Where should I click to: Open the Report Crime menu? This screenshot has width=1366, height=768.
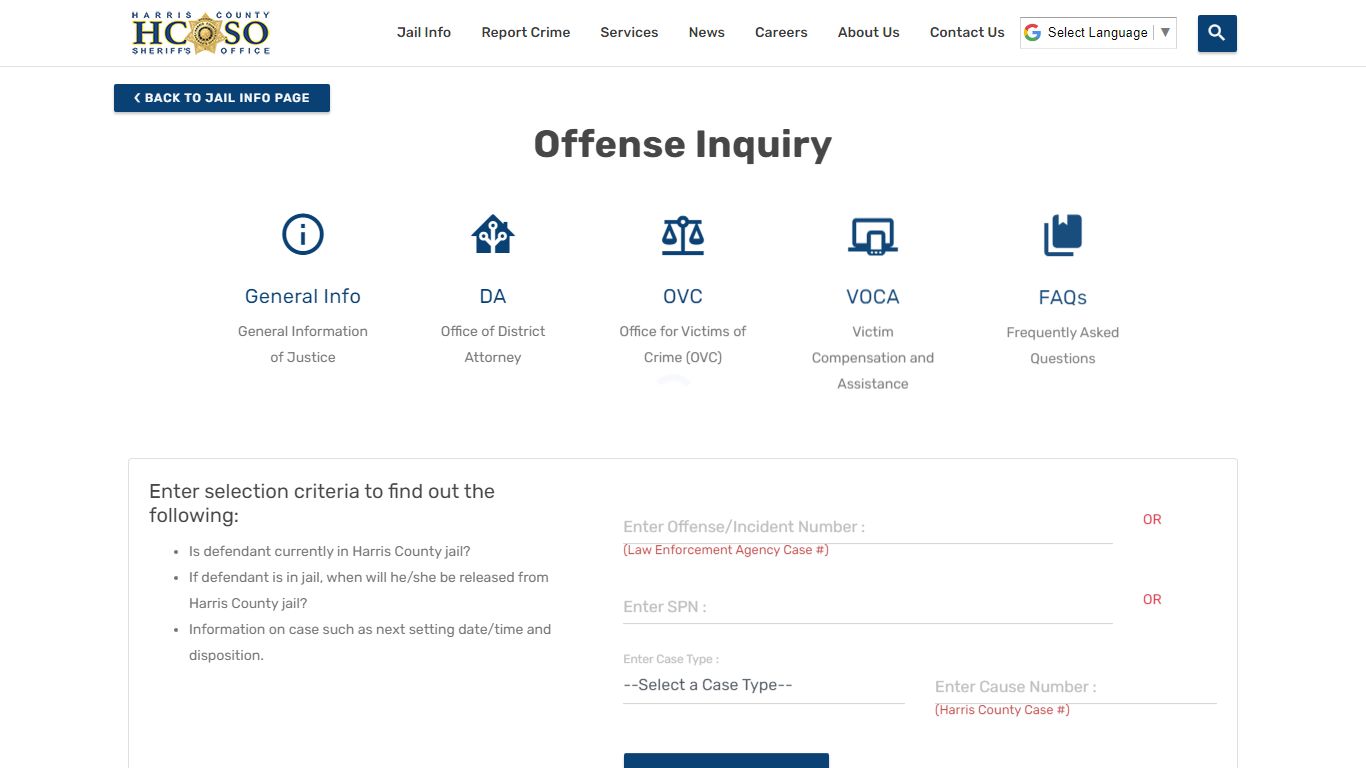click(526, 32)
